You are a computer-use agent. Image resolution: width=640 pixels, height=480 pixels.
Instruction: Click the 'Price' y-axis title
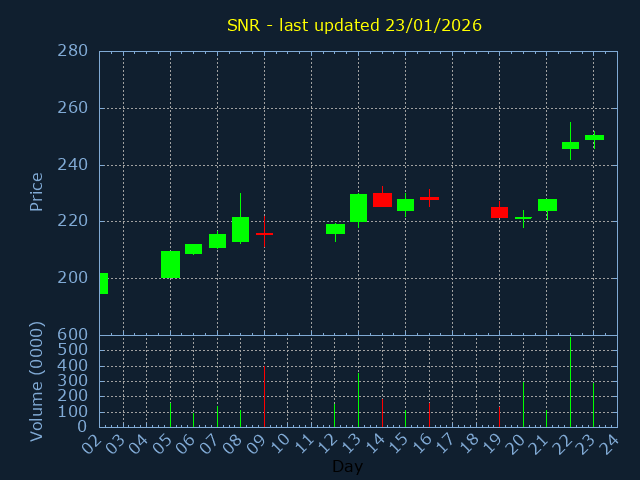[x=37, y=191]
